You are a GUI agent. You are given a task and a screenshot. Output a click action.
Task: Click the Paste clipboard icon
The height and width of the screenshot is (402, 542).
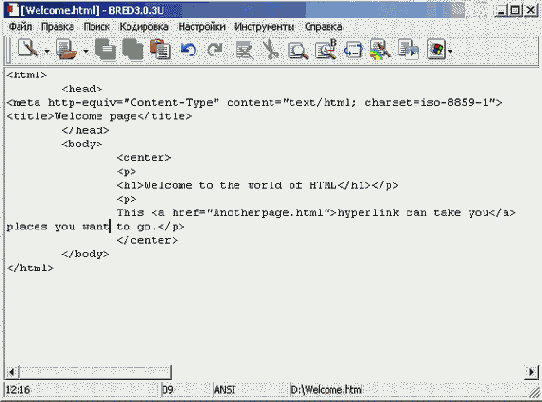[160, 49]
